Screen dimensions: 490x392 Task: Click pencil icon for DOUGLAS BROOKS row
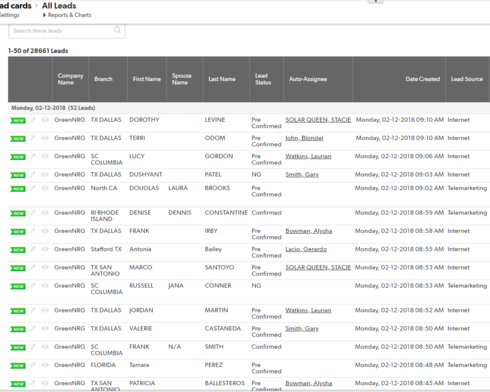(32, 189)
